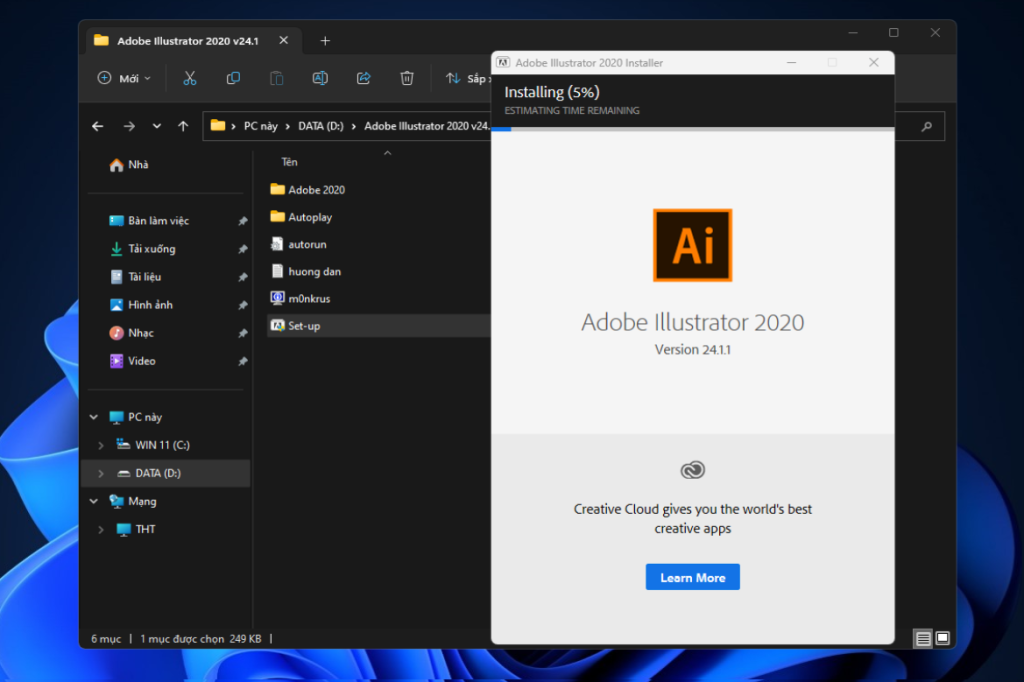The height and width of the screenshot is (682, 1024).
Task: Go up one folder level arrow
Action: pyautogui.click(x=184, y=126)
